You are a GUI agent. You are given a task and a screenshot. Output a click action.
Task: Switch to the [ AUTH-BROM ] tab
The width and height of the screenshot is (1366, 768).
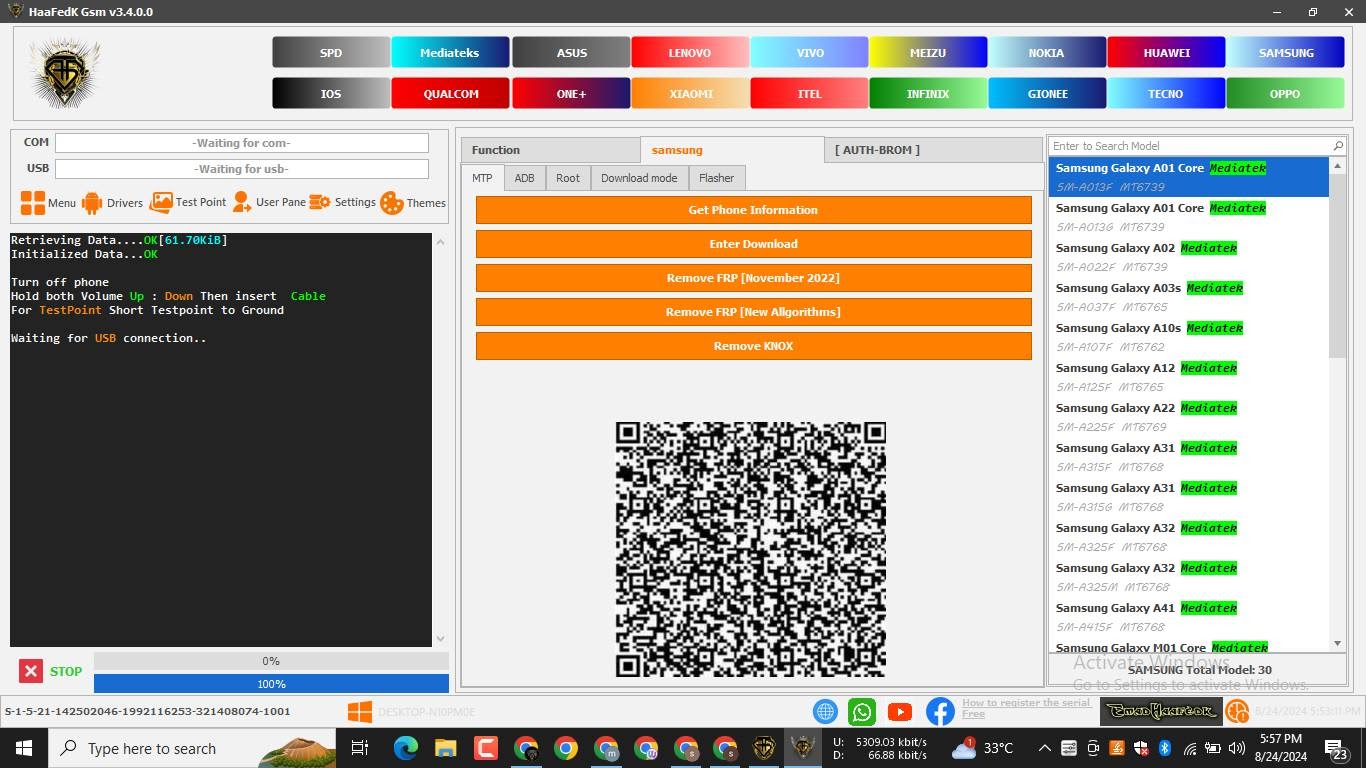pyautogui.click(x=935, y=150)
